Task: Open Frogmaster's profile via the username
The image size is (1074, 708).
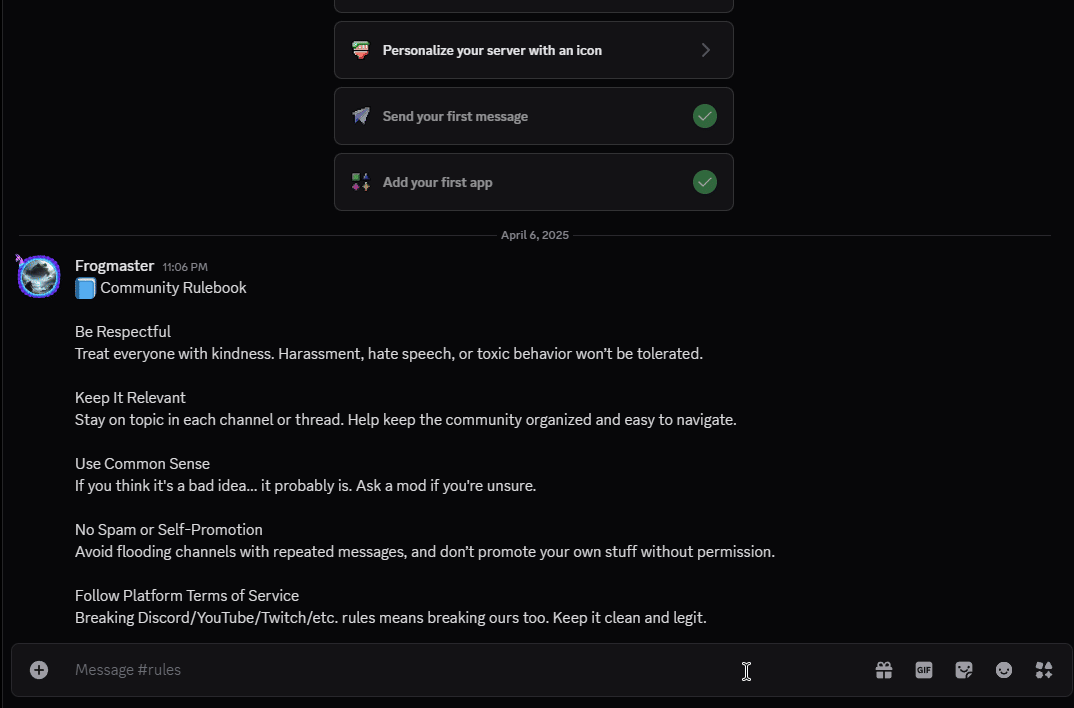Action: (114, 266)
